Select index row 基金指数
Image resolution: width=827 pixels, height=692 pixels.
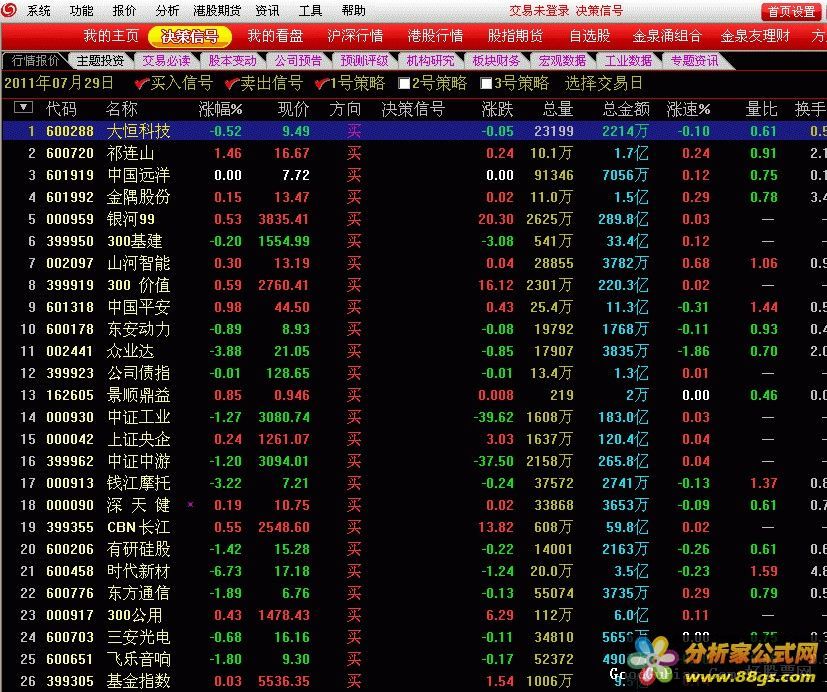pos(414,681)
